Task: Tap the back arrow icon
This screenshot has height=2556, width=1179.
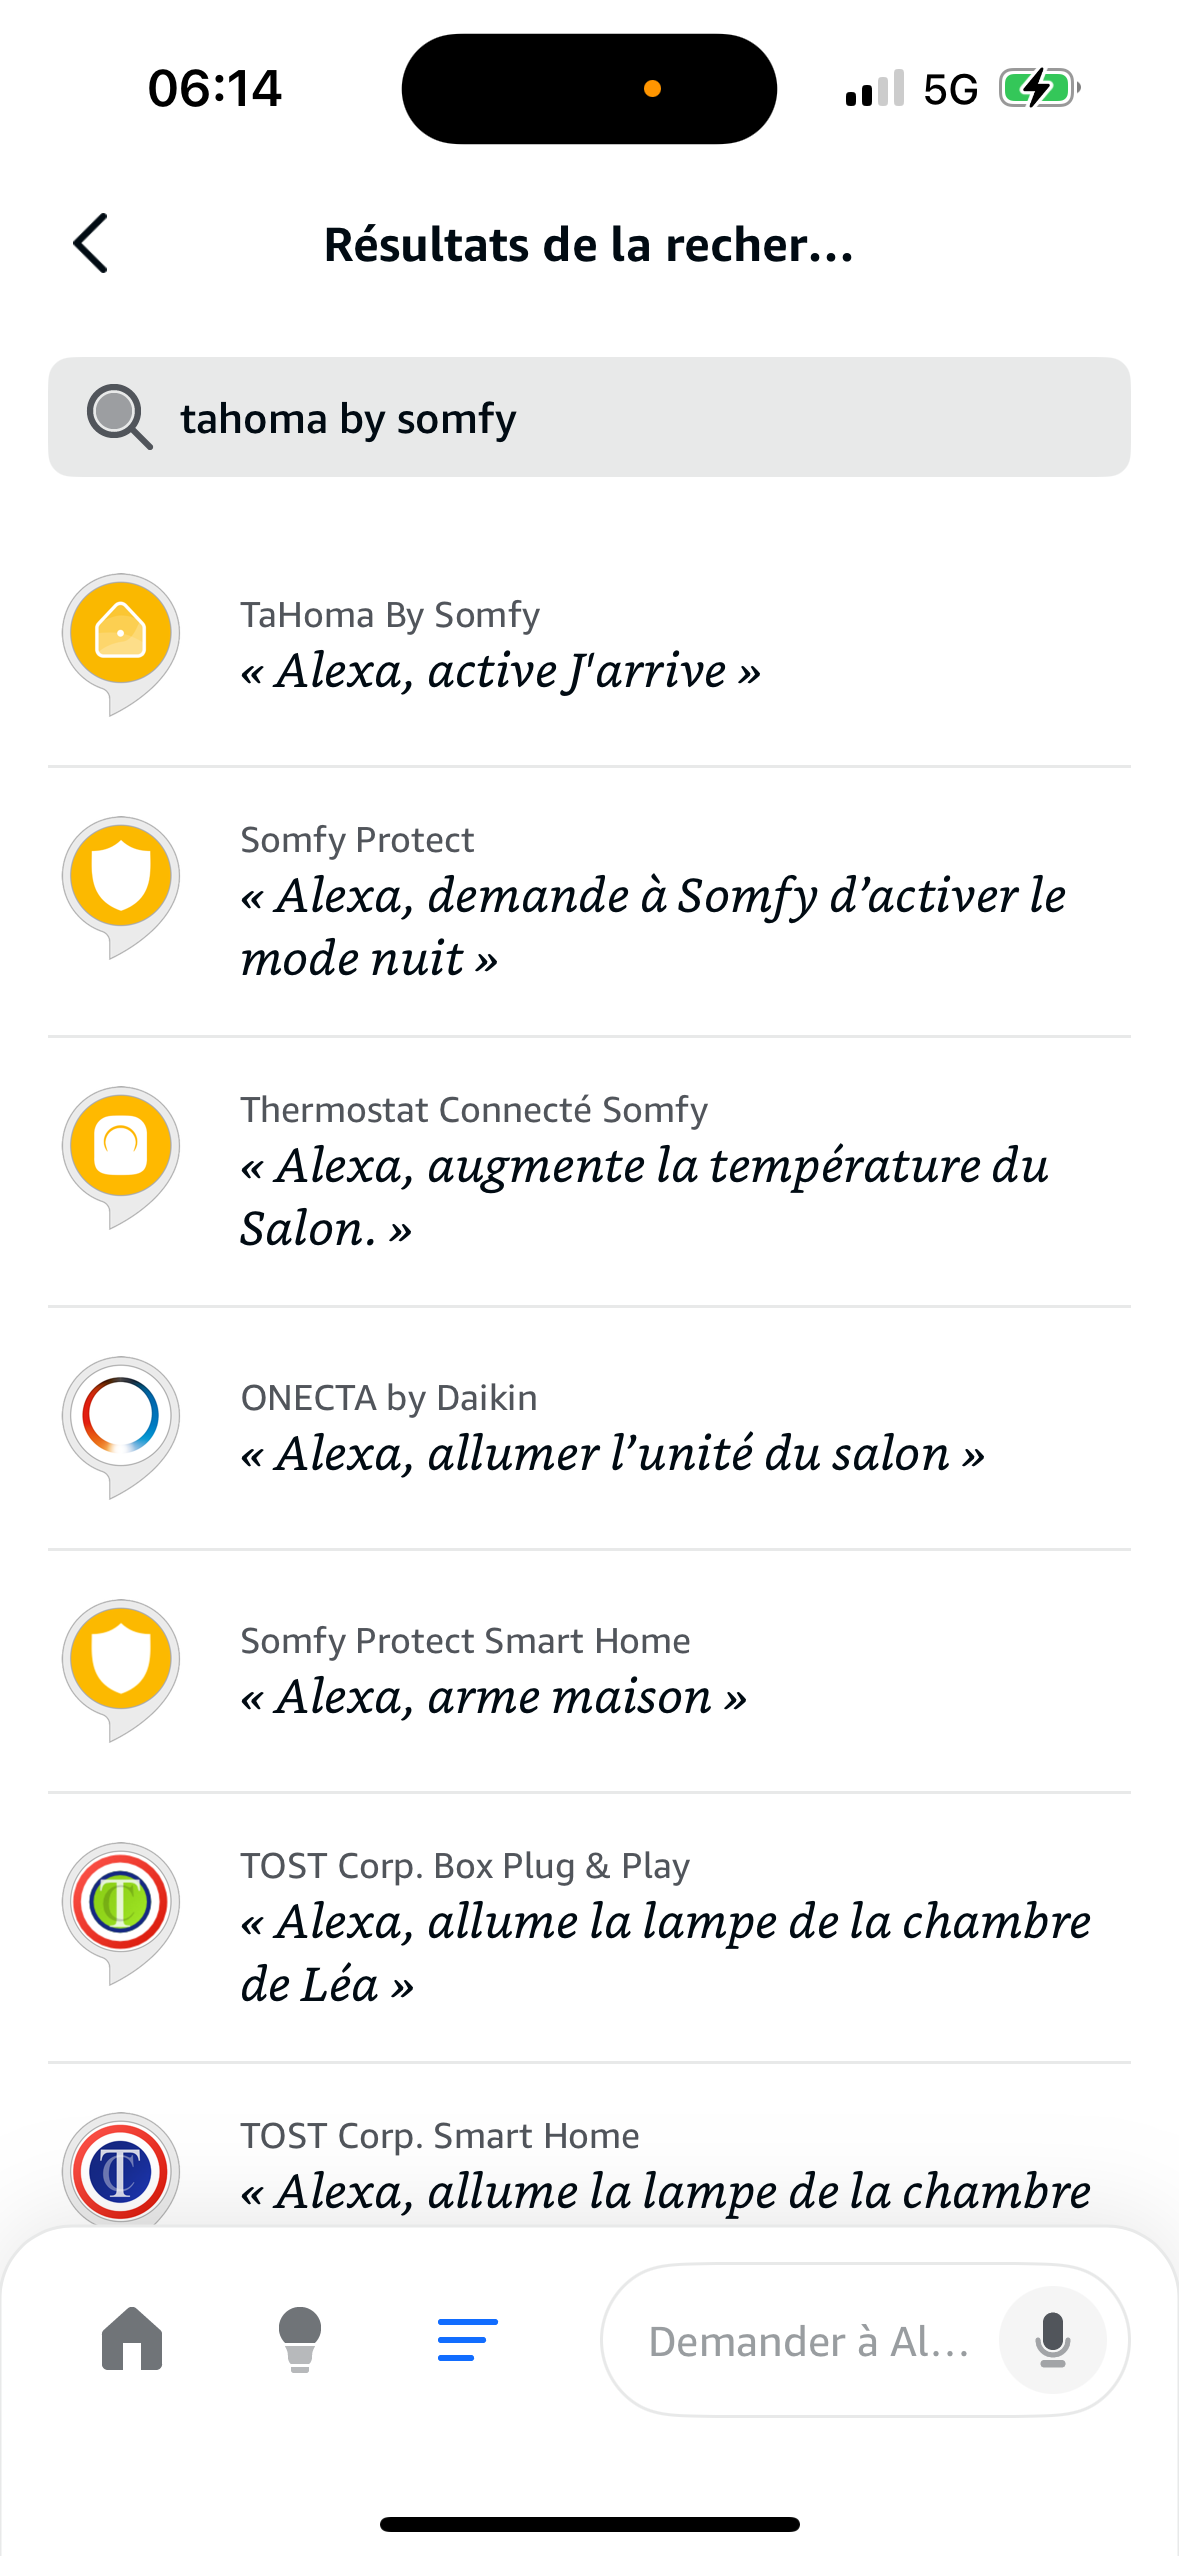Action: click(x=91, y=243)
